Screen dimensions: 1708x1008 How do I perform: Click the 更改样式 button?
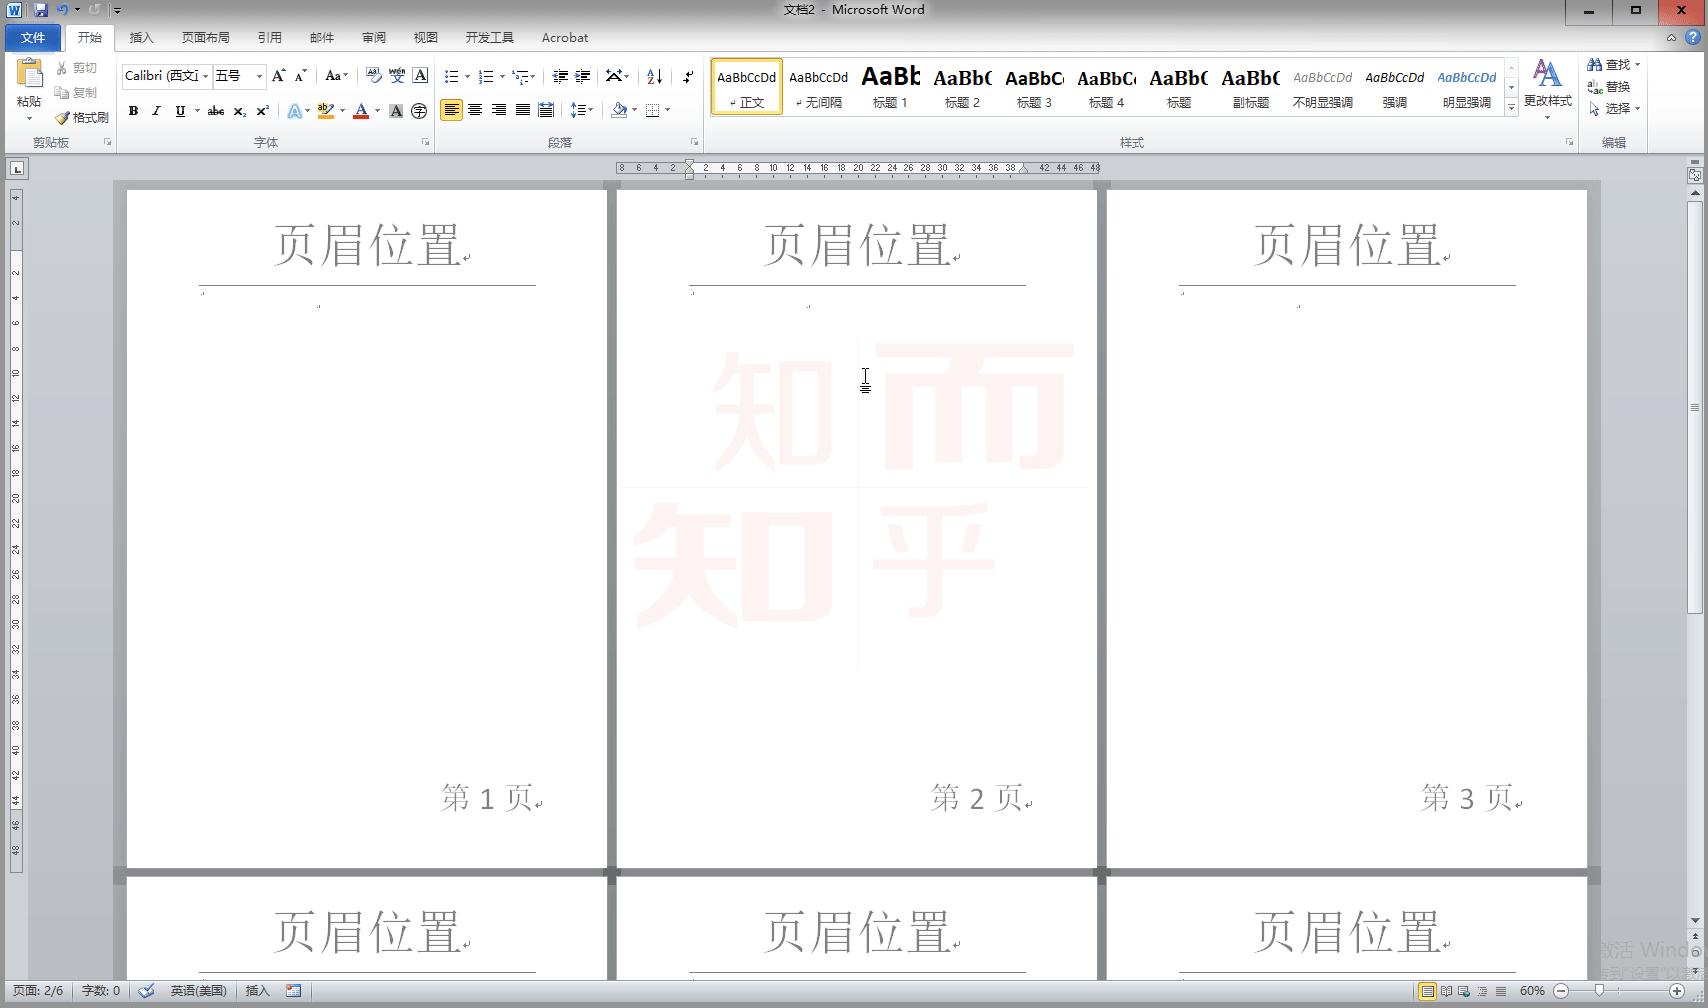pyautogui.click(x=1548, y=86)
